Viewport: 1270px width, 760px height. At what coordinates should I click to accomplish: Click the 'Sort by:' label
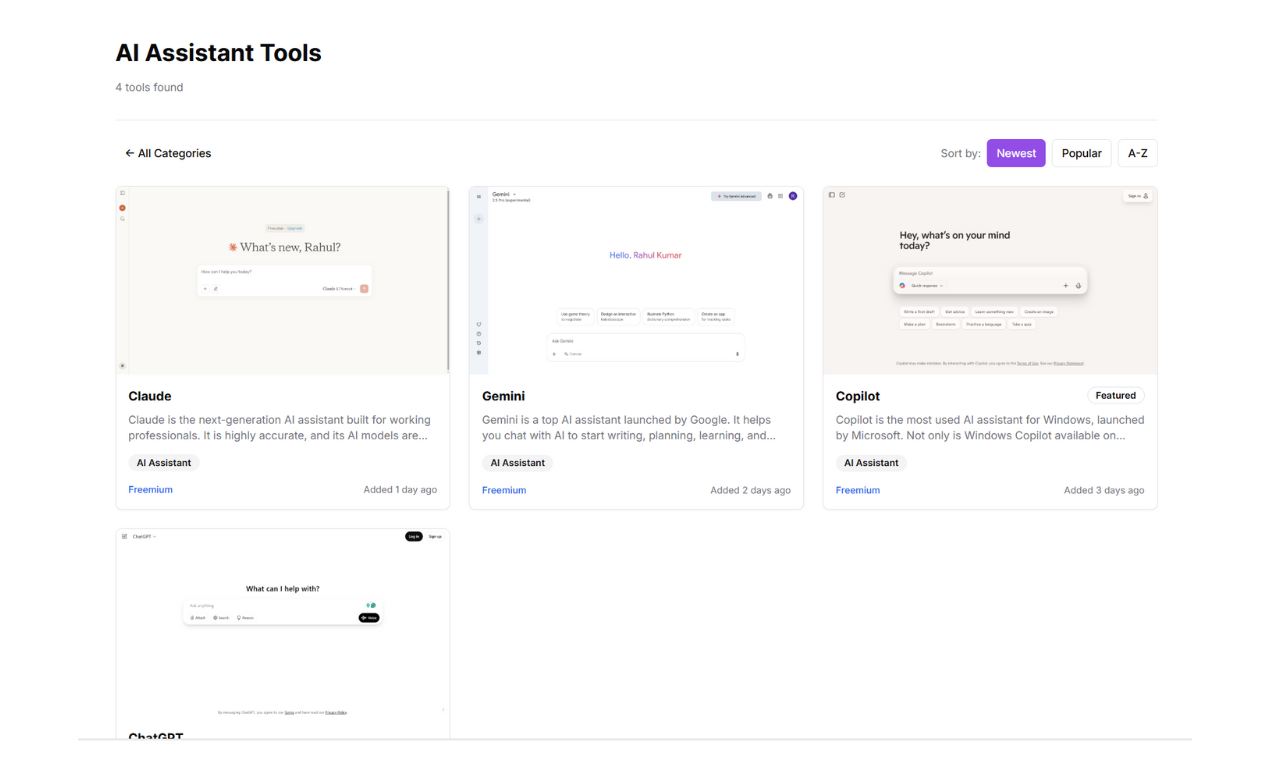pos(960,153)
